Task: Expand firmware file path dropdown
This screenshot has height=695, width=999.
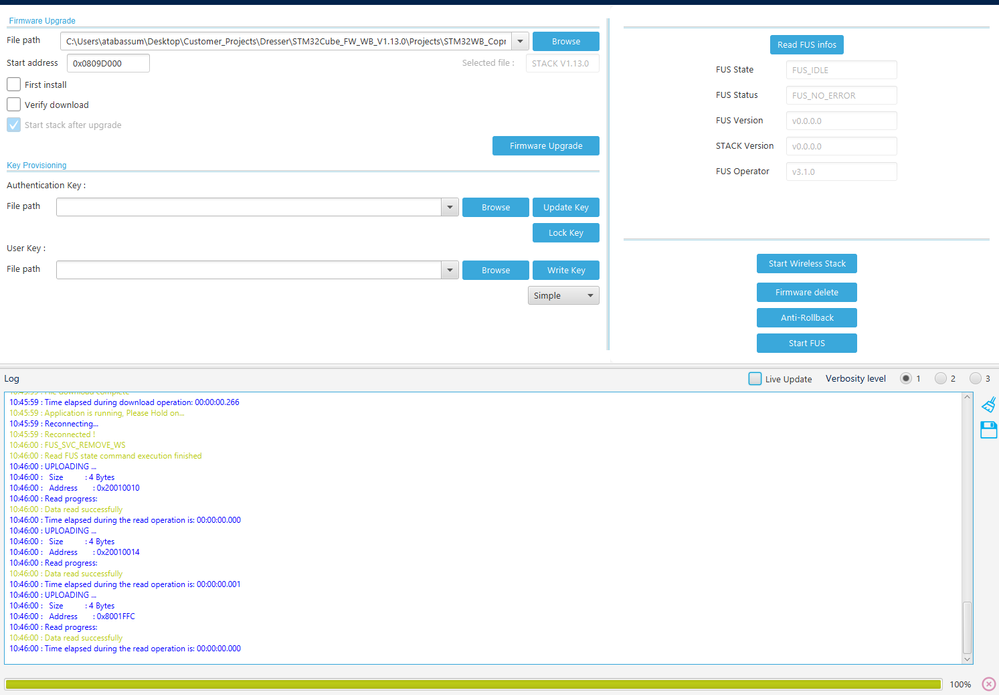Action: pos(520,41)
